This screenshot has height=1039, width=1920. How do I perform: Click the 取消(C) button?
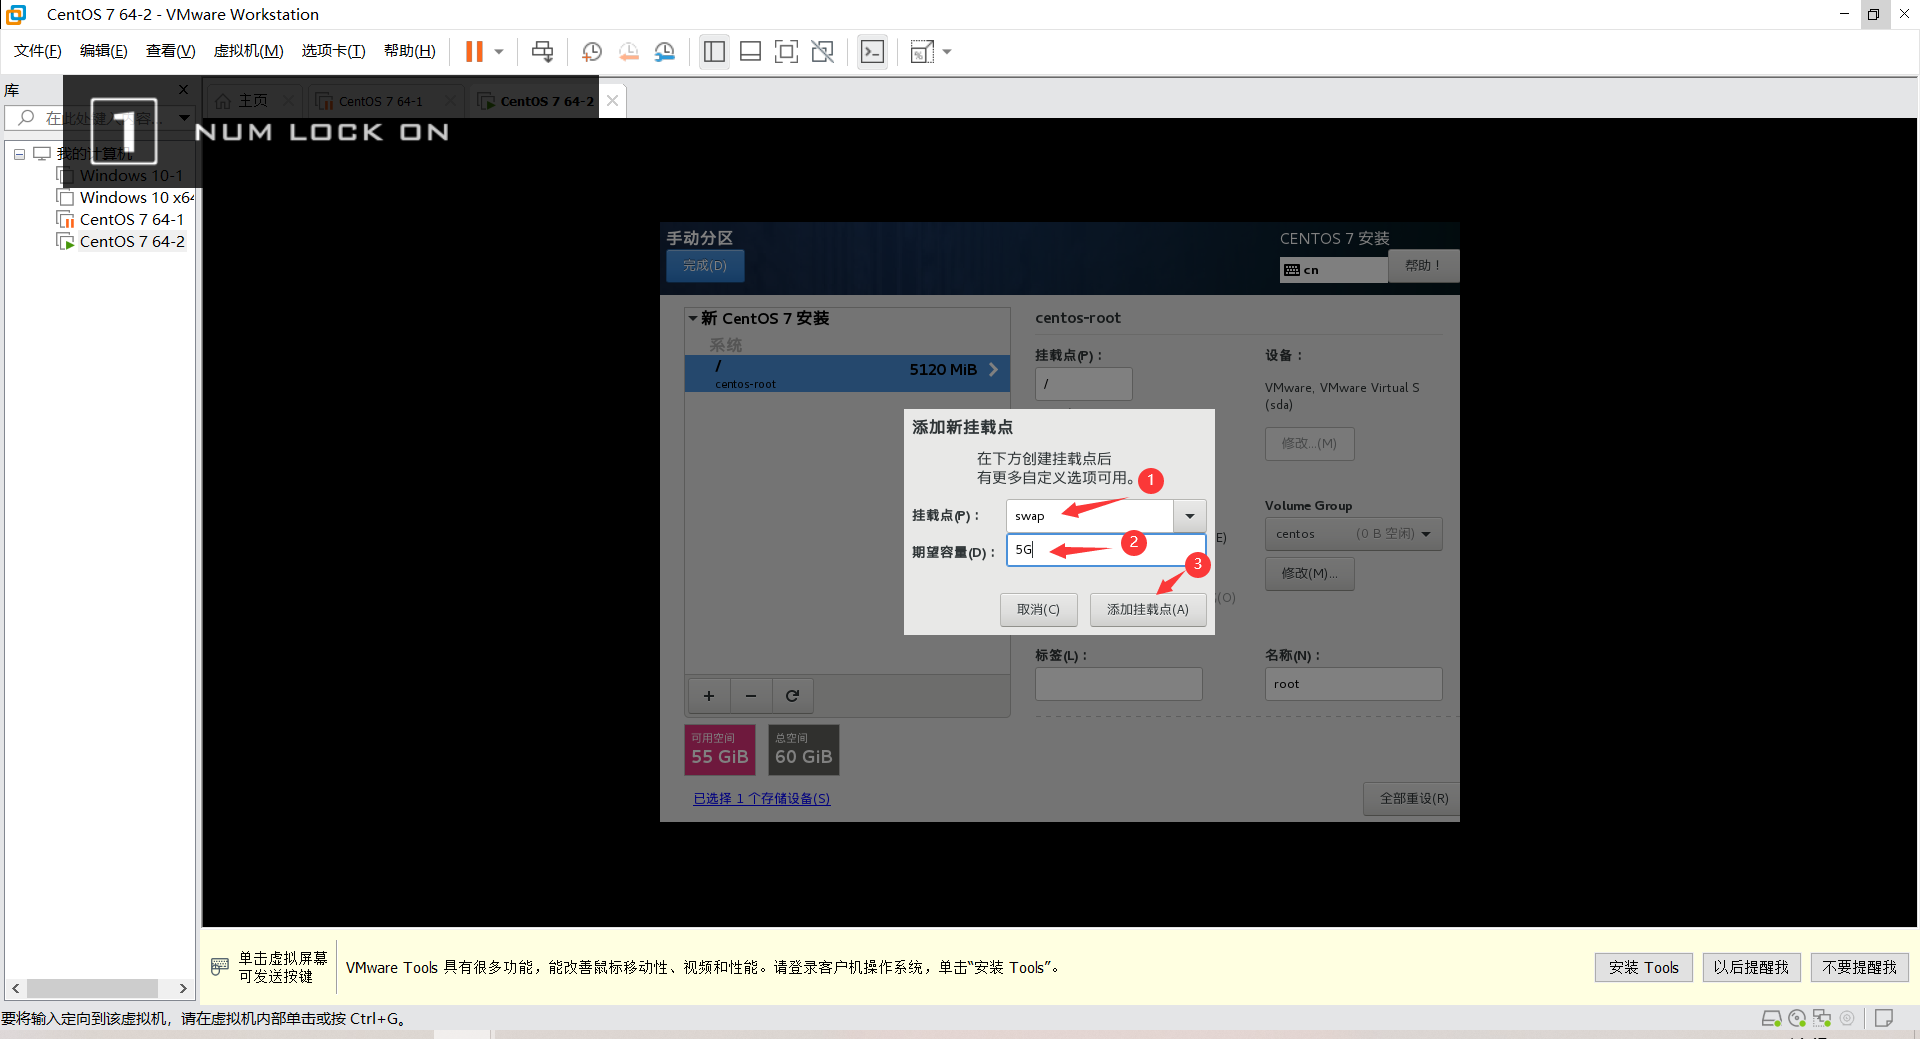pos(1038,610)
